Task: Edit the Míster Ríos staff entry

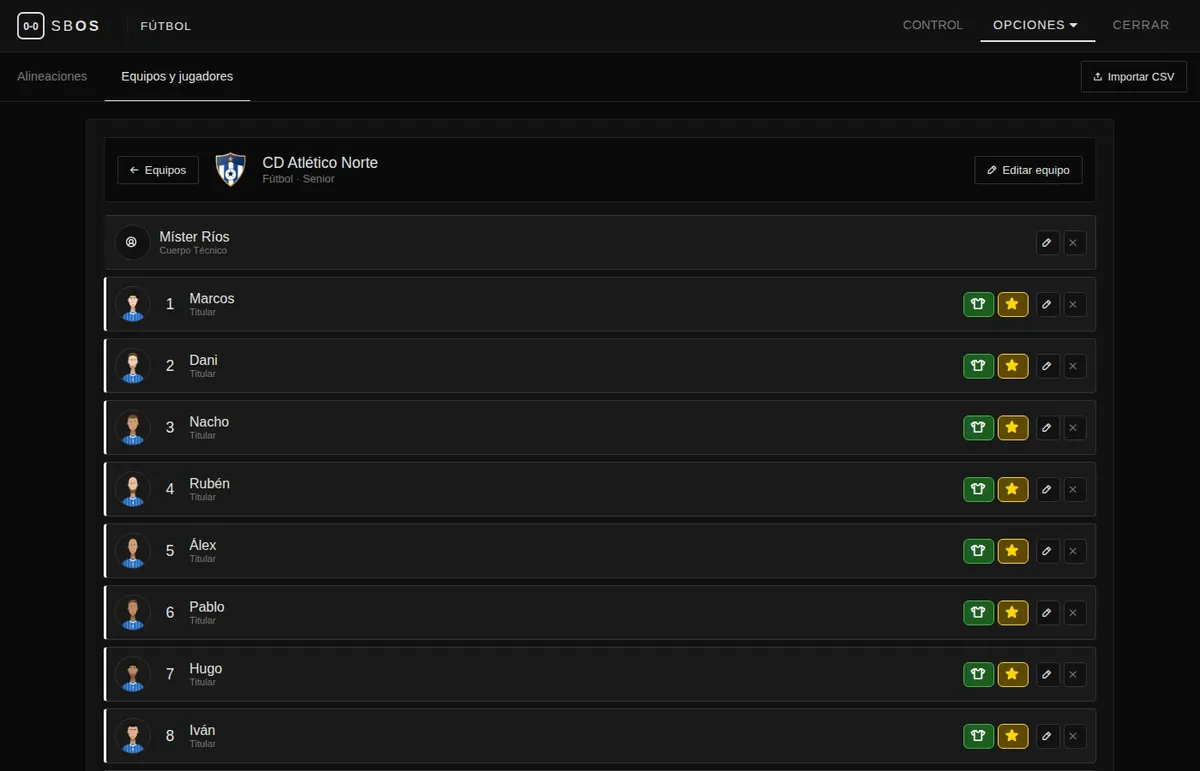Action: 1047,243
